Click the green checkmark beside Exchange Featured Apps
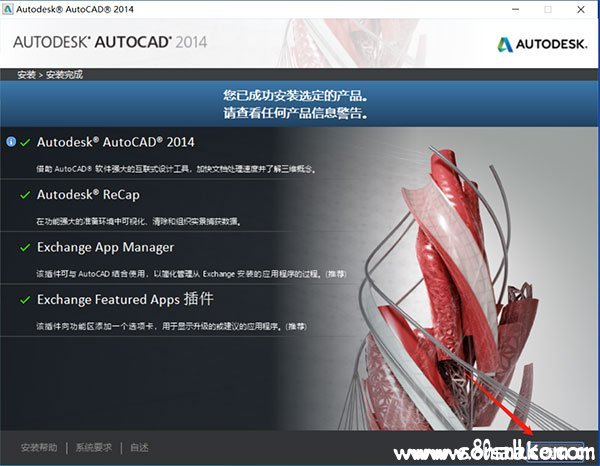The height and width of the screenshot is (466, 600). point(25,300)
